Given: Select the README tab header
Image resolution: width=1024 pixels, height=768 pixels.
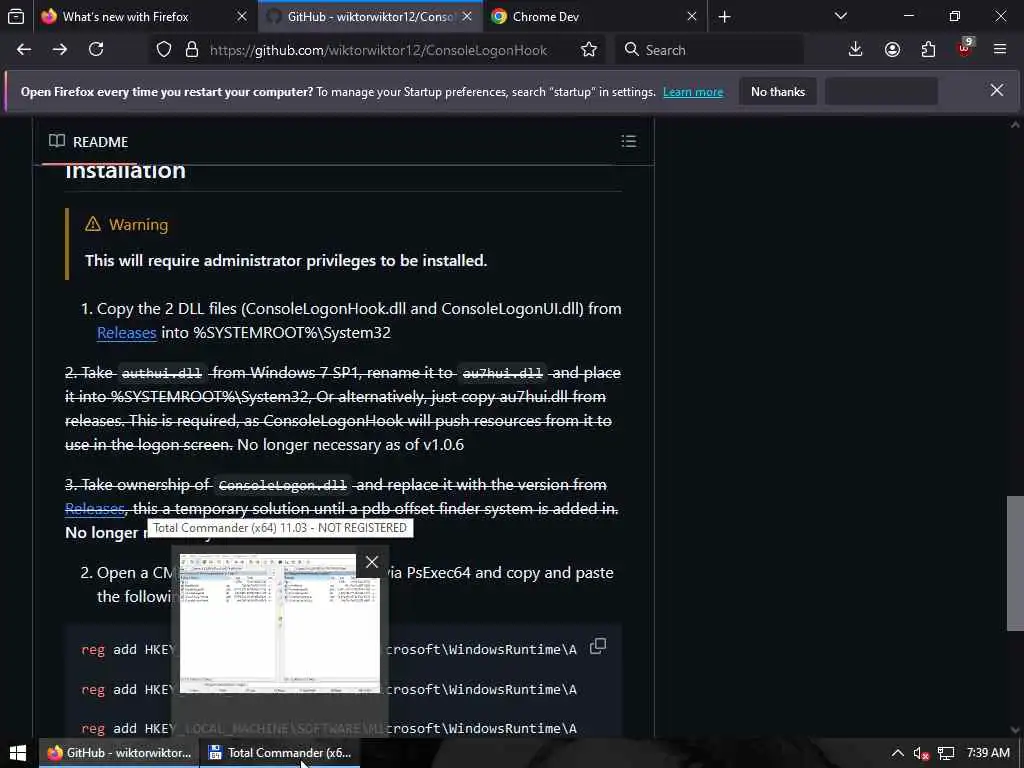Looking at the screenshot, I should 88,142.
